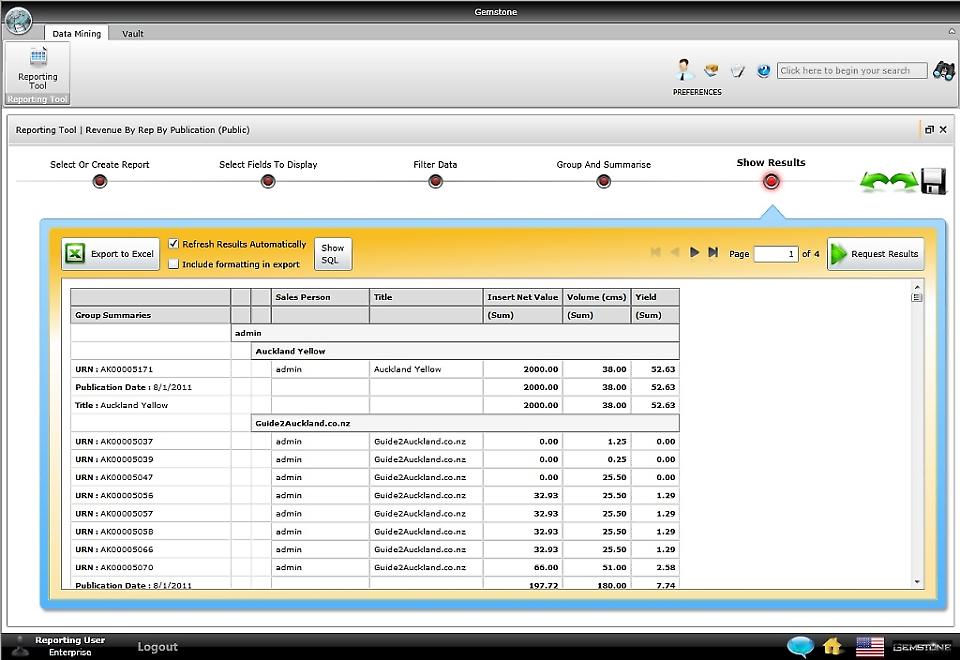Click the search input field
The width and height of the screenshot is (960, 660).
click(x=852, y=70)
